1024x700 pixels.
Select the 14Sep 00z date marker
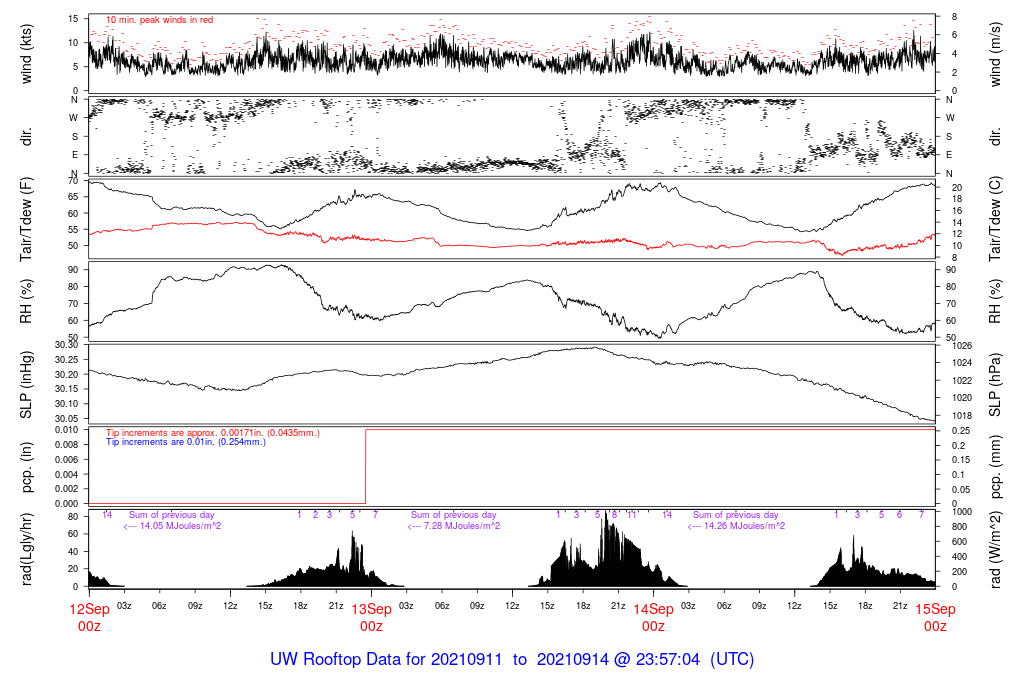coord(653,617)
